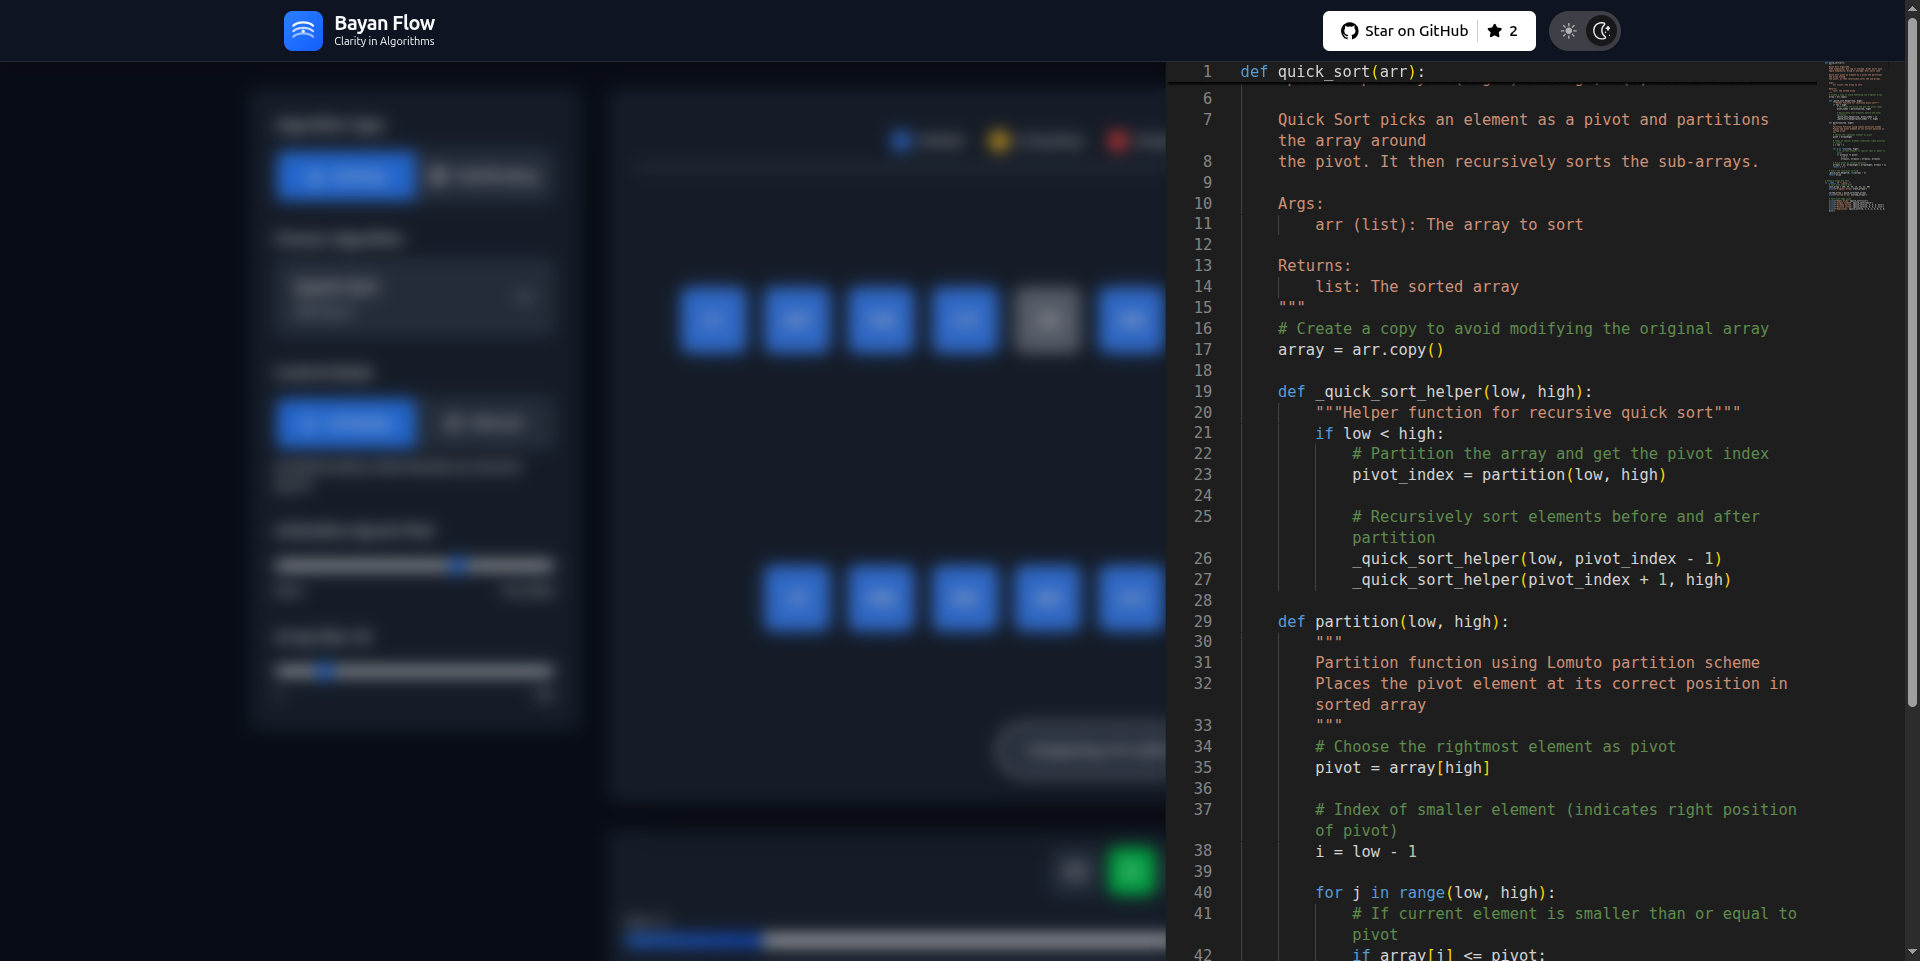Click the yellow comparing legend dot
Image resolution: width=1920 pixels, height=961 pixels.
(1000, 141)
